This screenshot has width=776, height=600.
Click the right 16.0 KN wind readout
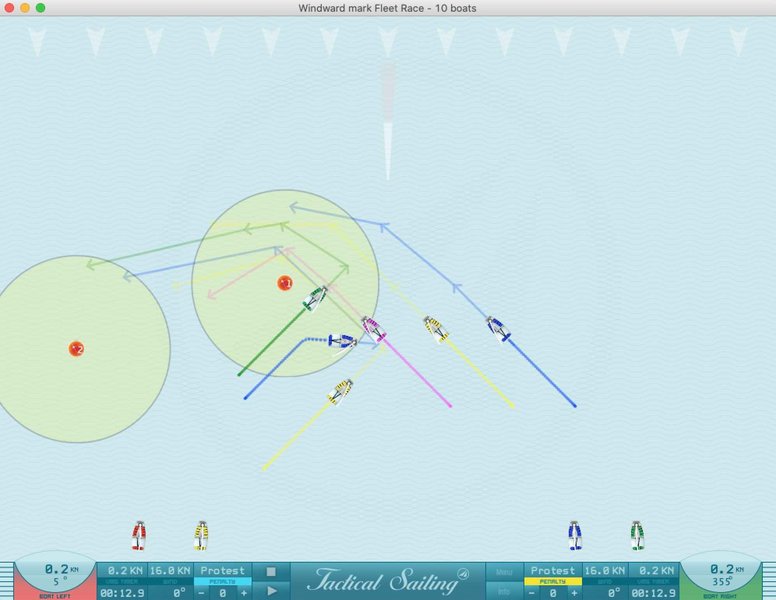point(605,570)
